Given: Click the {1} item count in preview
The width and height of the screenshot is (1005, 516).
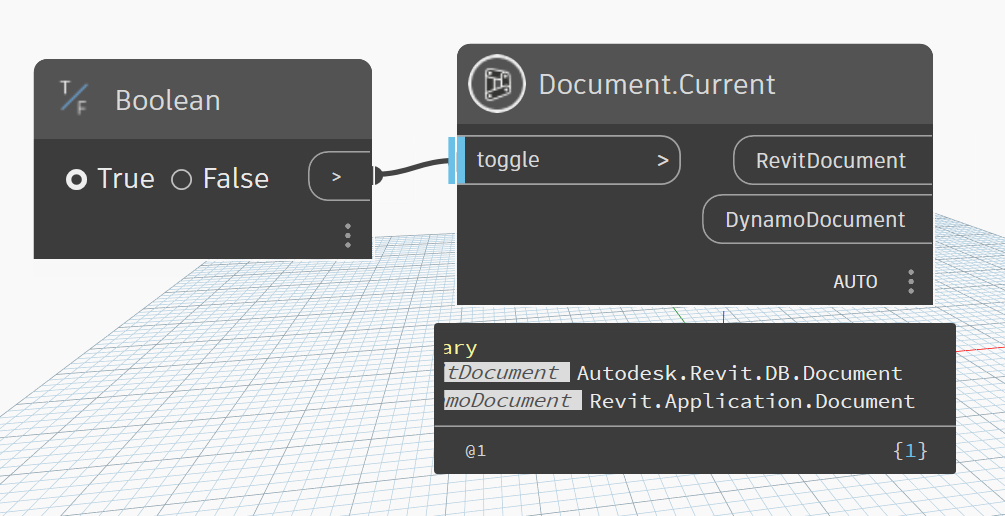Looking at the screenshot, I should pos(910,451).
